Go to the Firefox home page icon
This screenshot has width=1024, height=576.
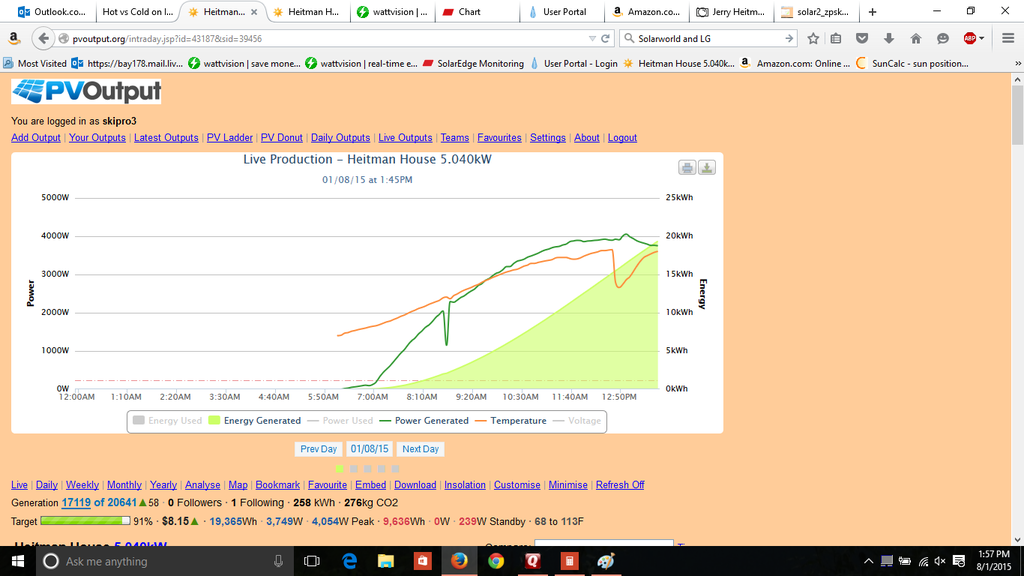tap(916, 39)
